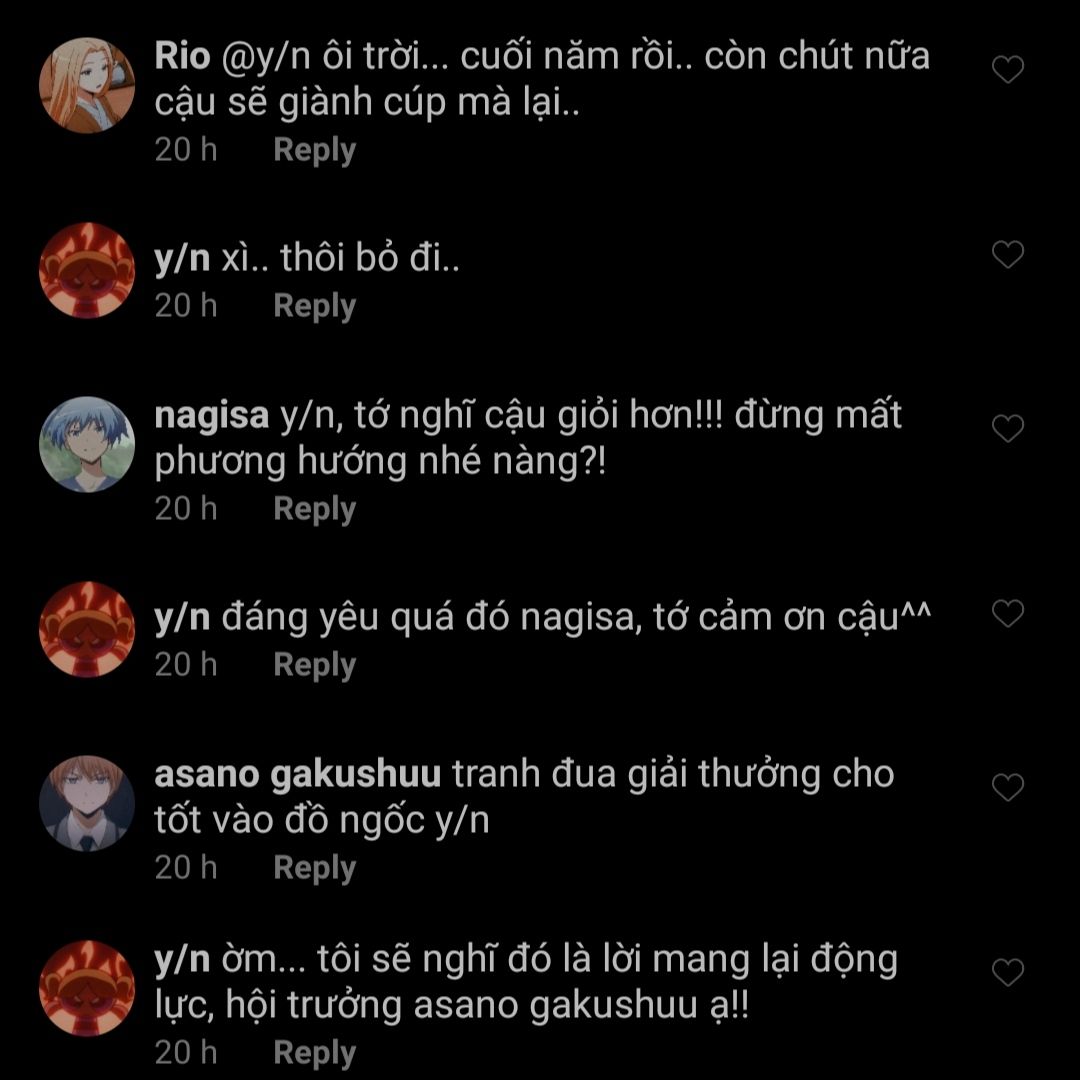Open nagisa's username link
Screen dimensions: 1080x1080
point(211,415)
